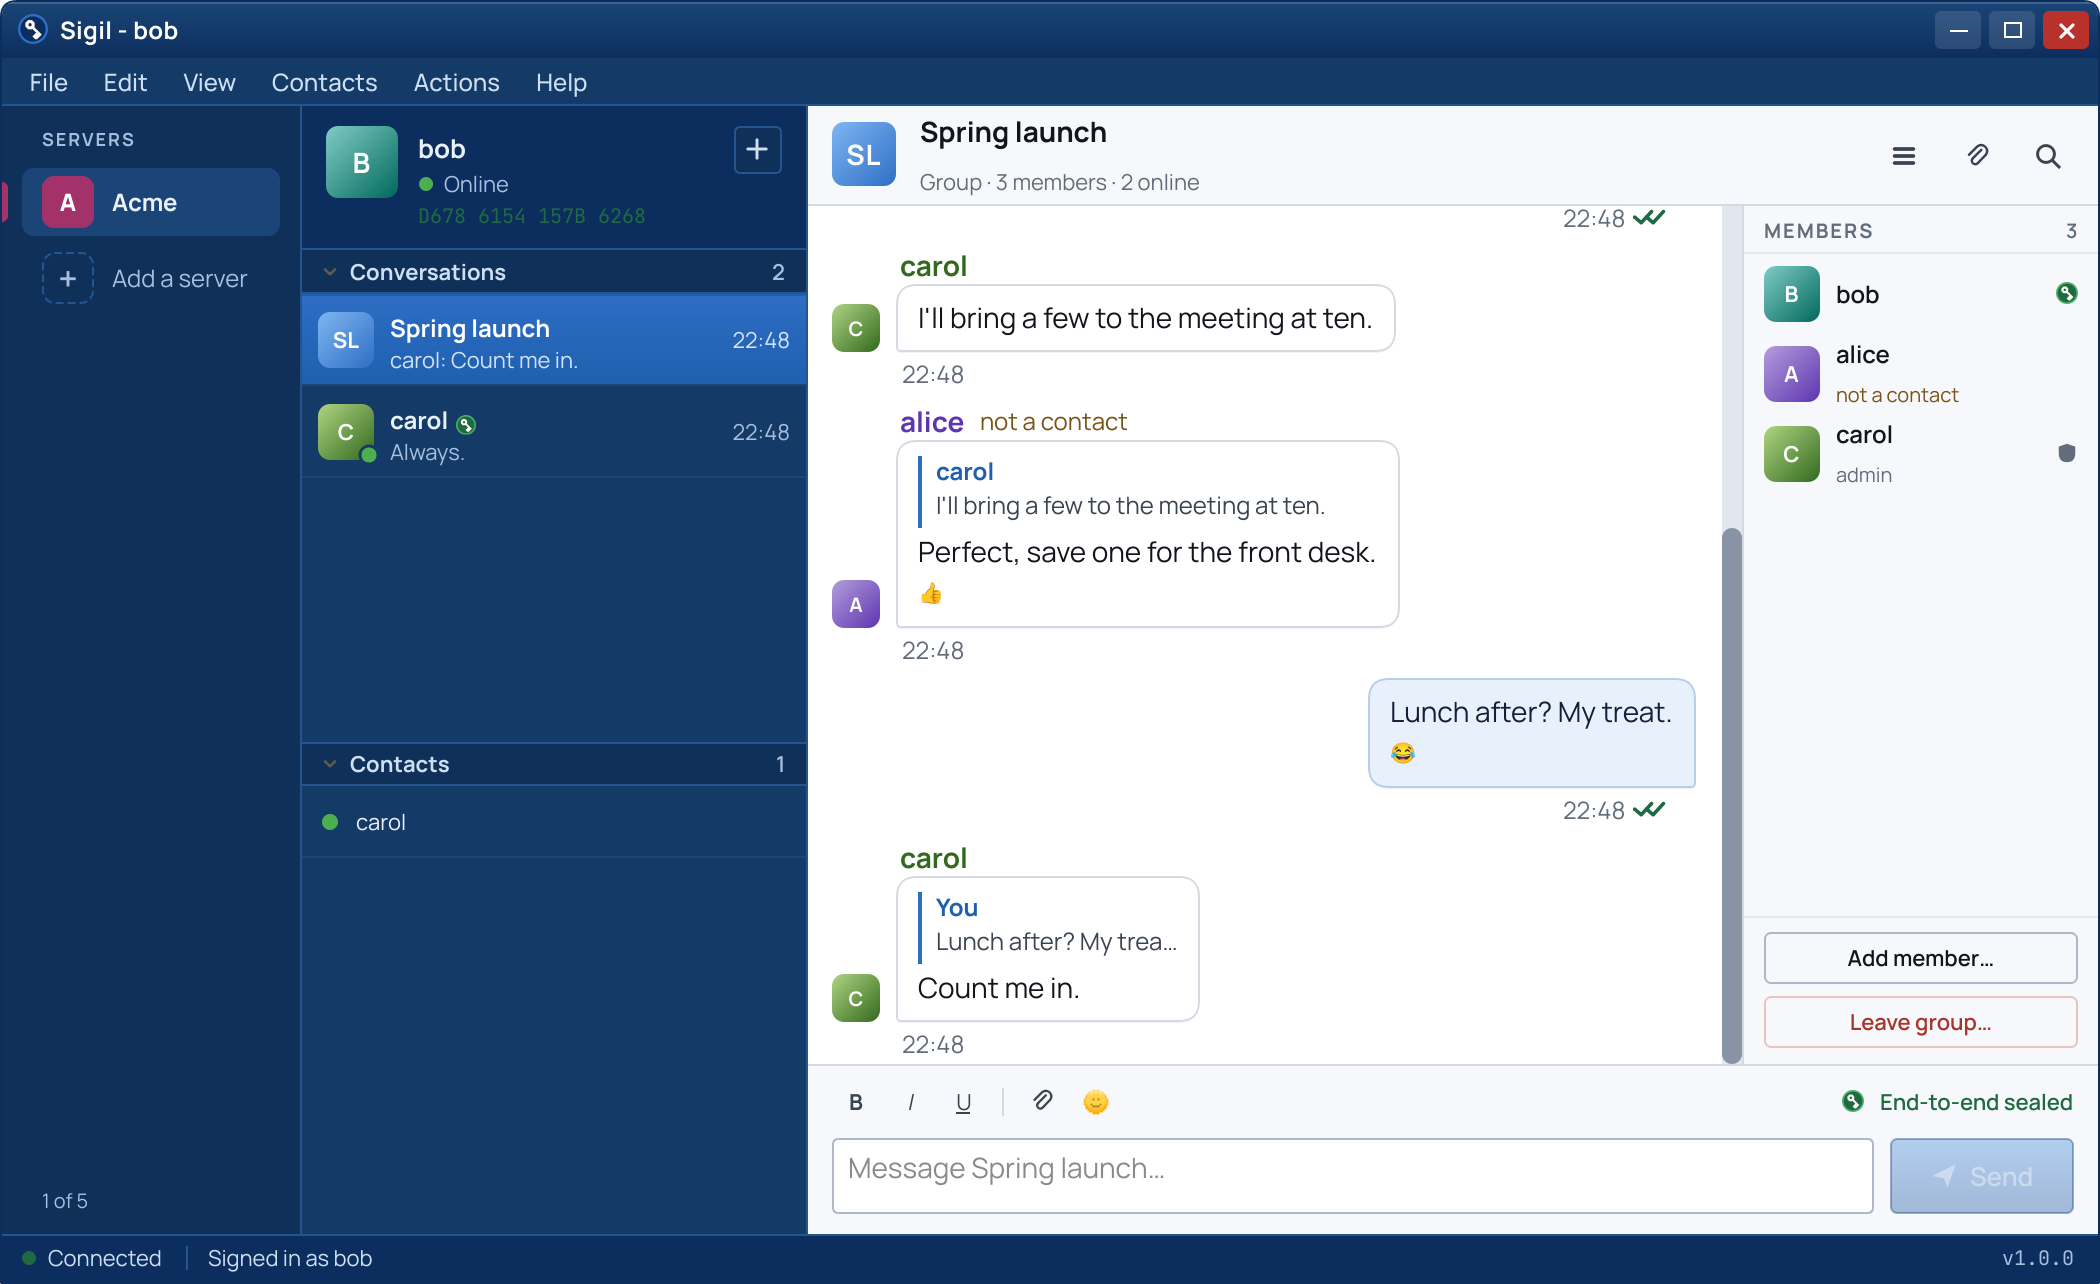The width and height of the screenshot is (2100, 1284).
Task: Click the Acme server icon
Action: (x=68, y=202)
